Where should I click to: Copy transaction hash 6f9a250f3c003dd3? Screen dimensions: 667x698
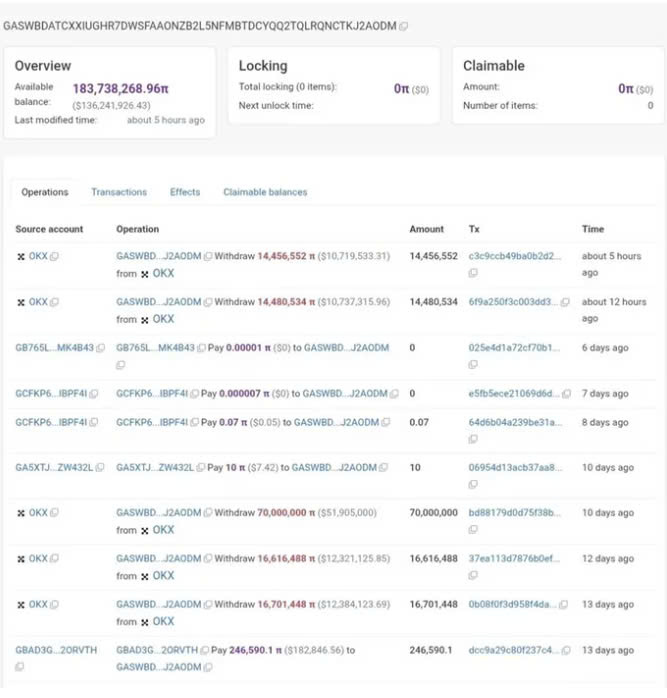pos(565,302)
